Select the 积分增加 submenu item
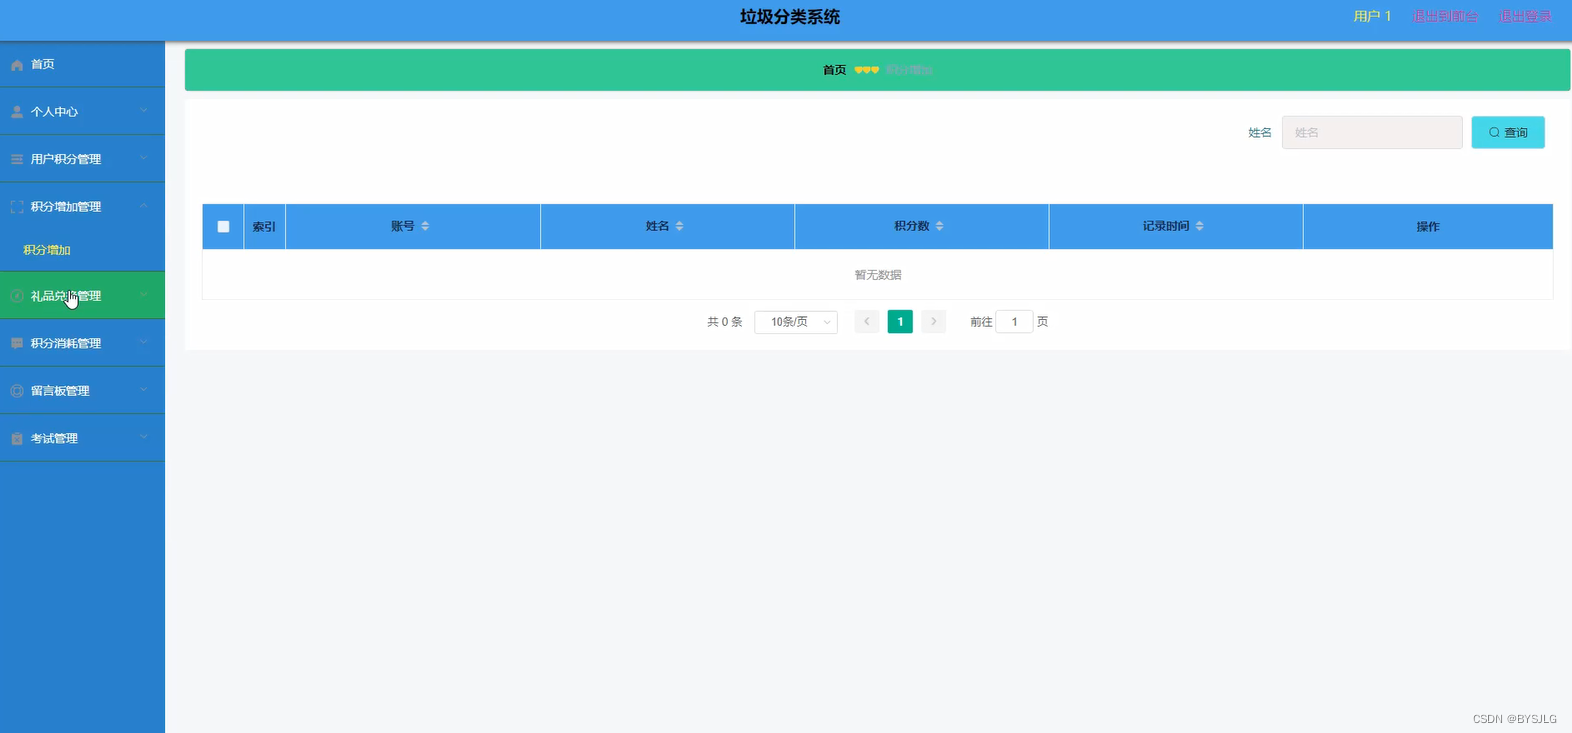The width and height of the screenshot is (1572, 733). coord(82,250)
